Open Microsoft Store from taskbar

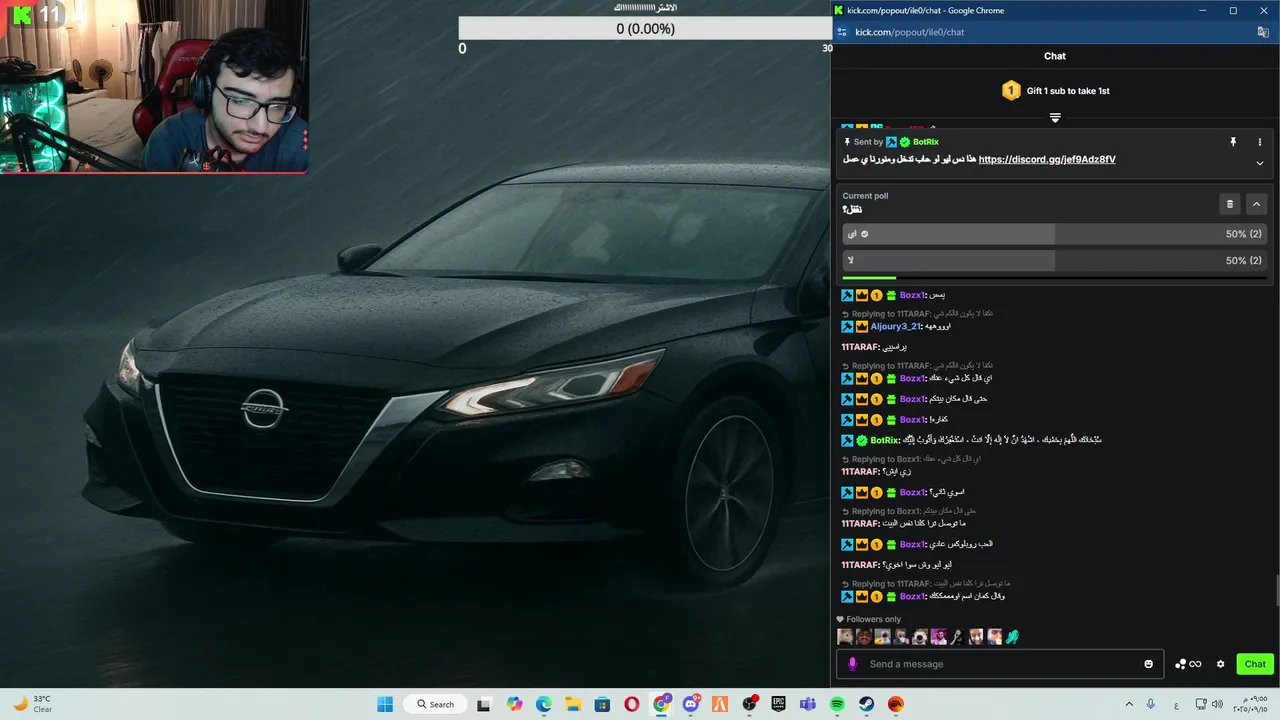click(602, 704)
